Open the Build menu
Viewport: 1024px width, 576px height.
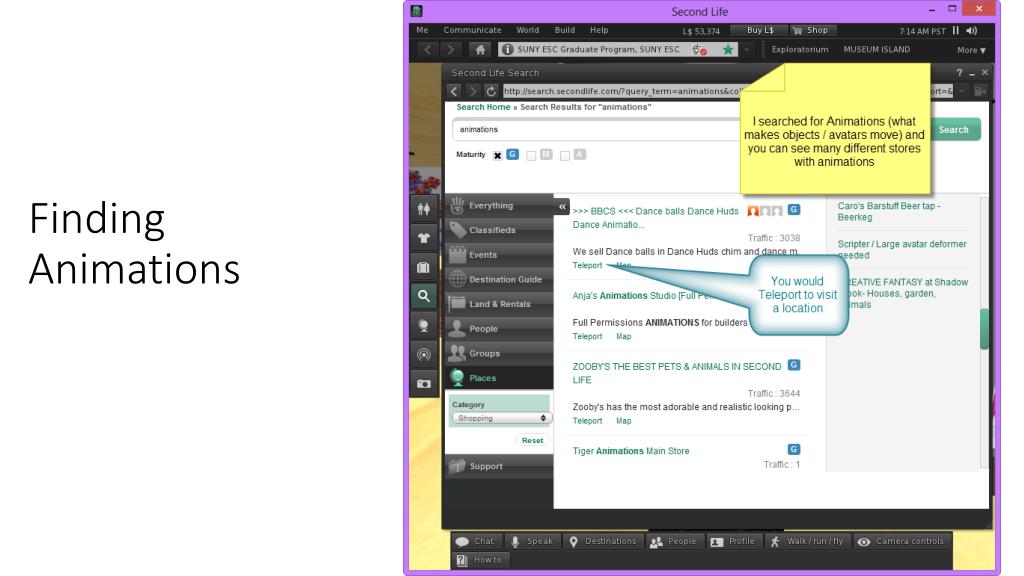pos(565,30)
